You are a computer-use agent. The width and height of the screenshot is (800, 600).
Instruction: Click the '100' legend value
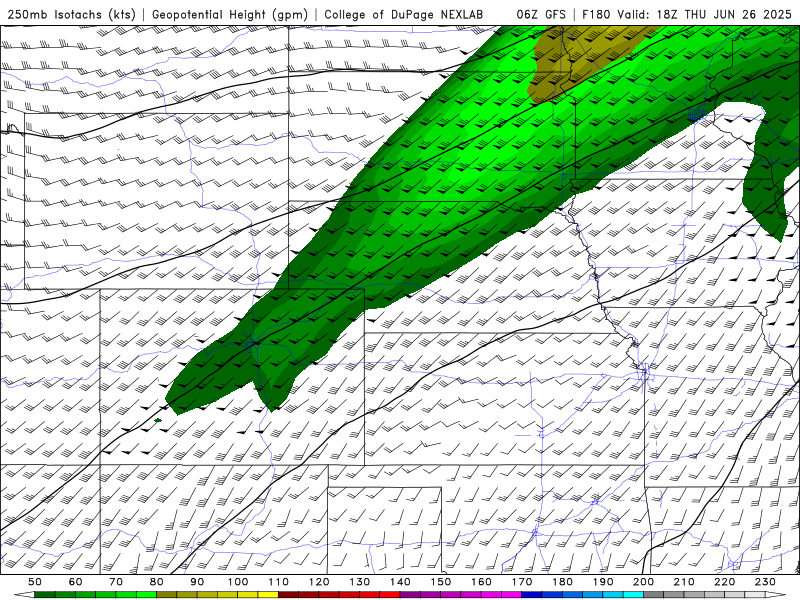238,582
